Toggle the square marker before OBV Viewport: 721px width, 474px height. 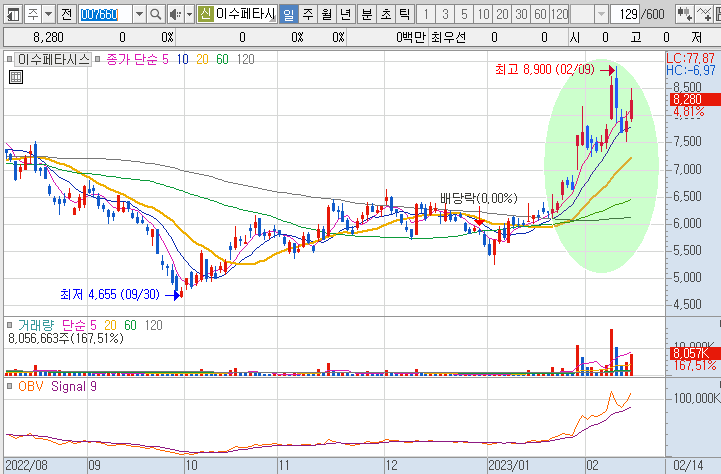click(9, 386)
